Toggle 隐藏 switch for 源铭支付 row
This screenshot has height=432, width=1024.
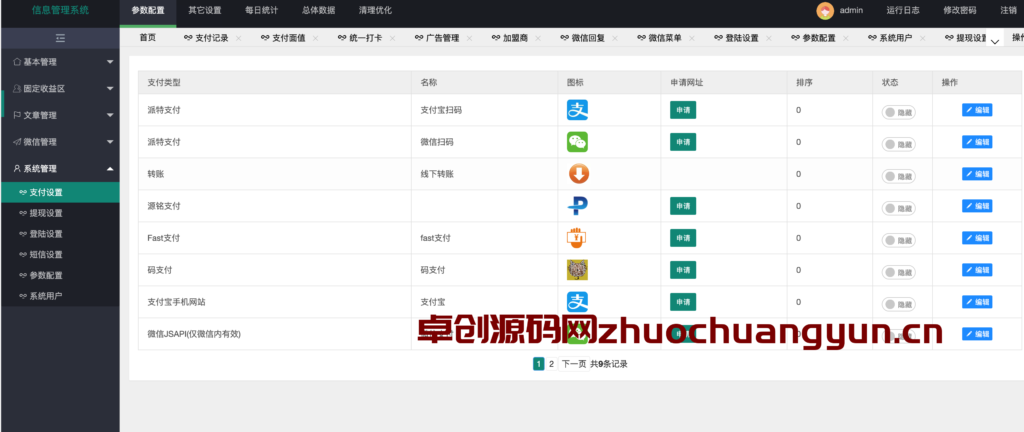tap(899, 208)
